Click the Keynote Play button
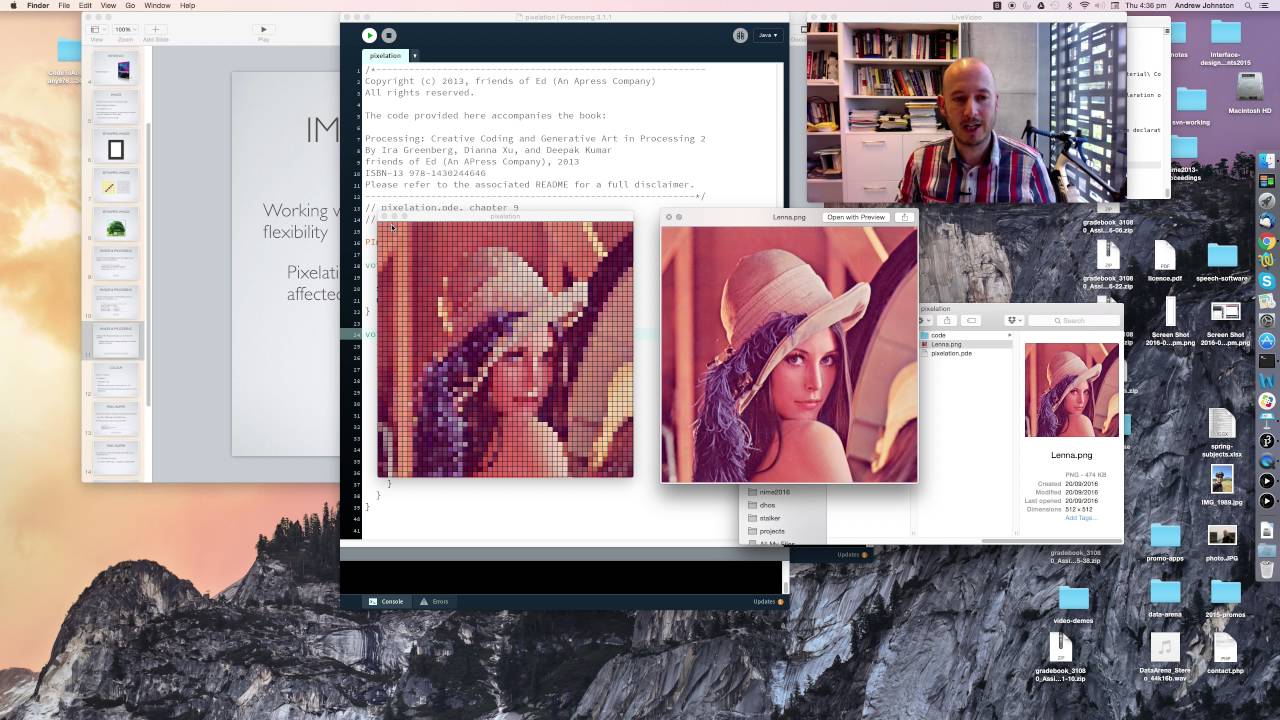Image resolution: width=1280 pixels, height=720 pixels. click(263, 31)
